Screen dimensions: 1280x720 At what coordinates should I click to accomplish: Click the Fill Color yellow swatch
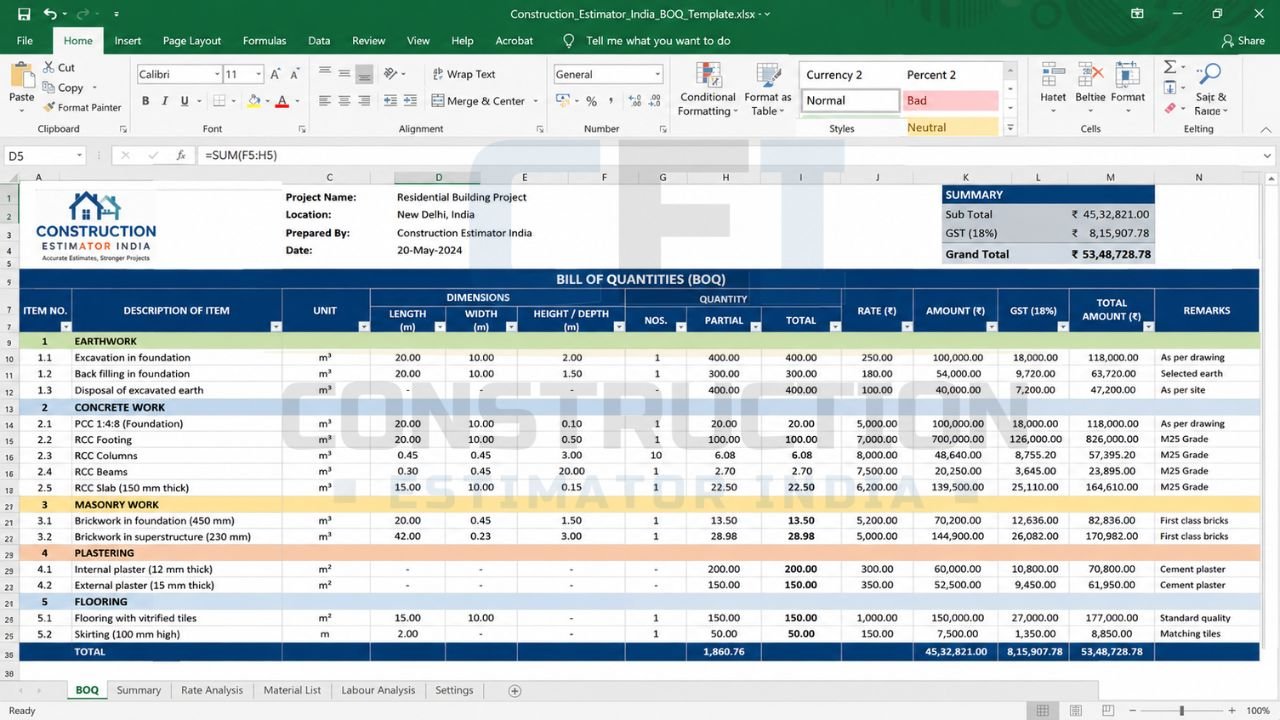pos(254,101)
